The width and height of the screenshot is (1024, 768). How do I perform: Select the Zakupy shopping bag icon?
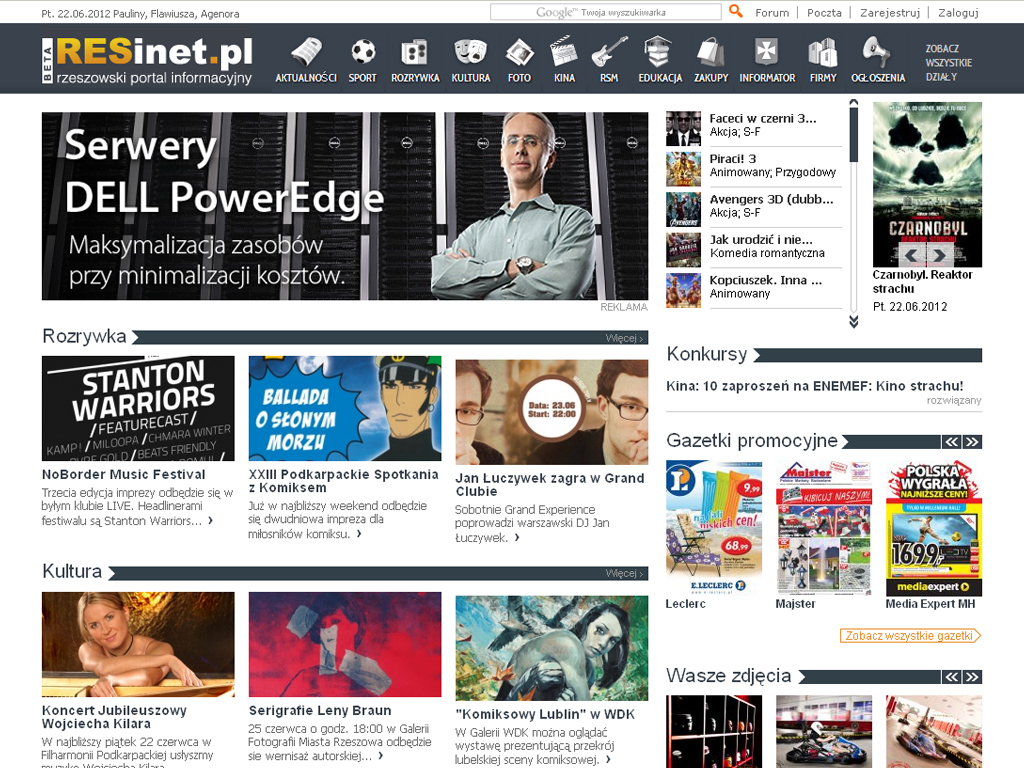click(x=711, y=52)
